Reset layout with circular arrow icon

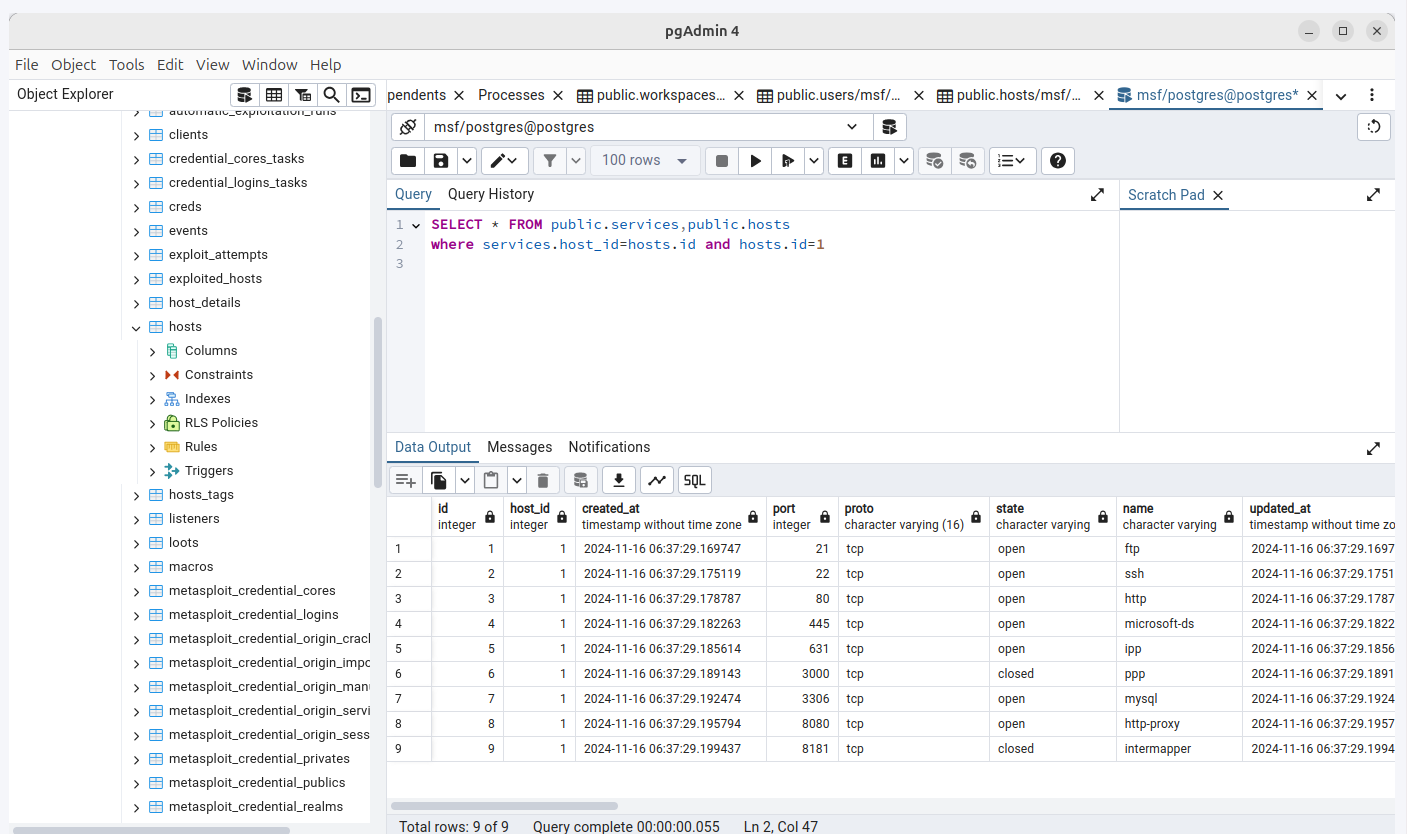pos(1374,126)
